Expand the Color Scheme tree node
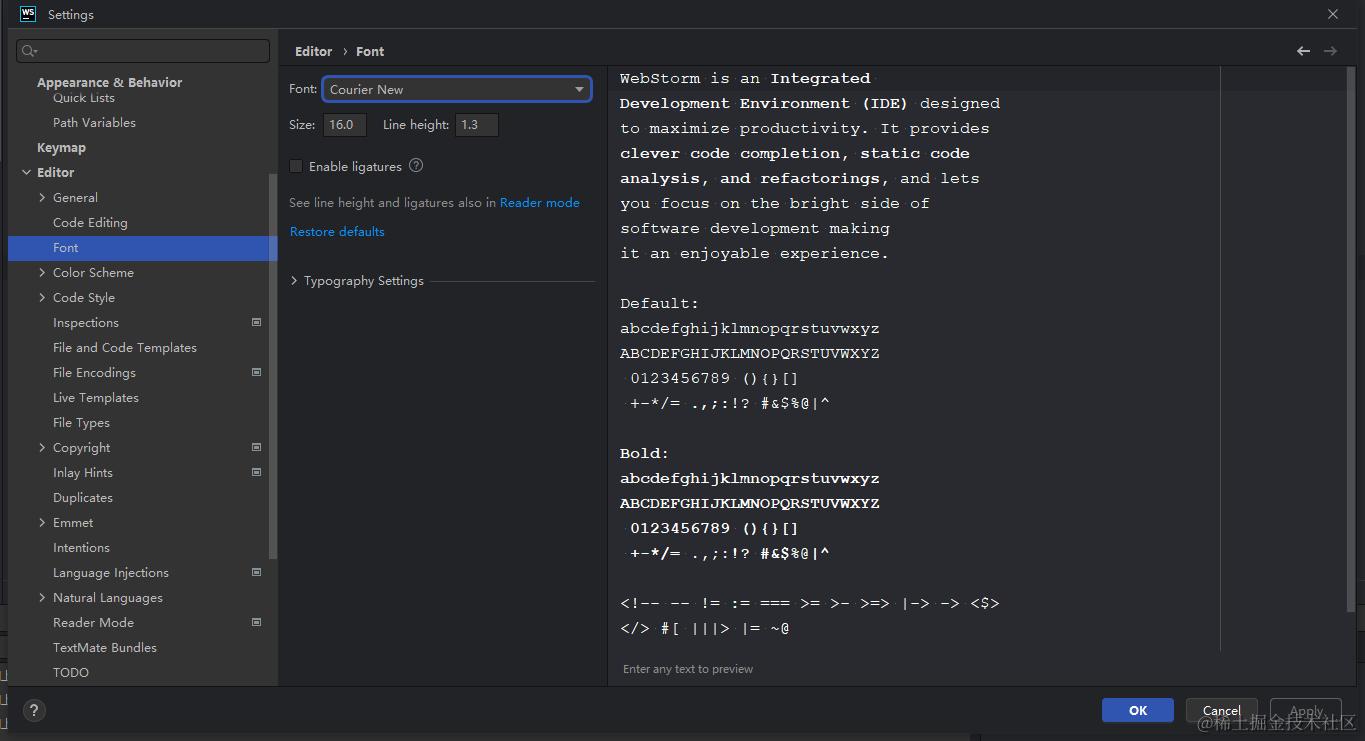The image size is (1365, 741). click(x=42, y=272)
